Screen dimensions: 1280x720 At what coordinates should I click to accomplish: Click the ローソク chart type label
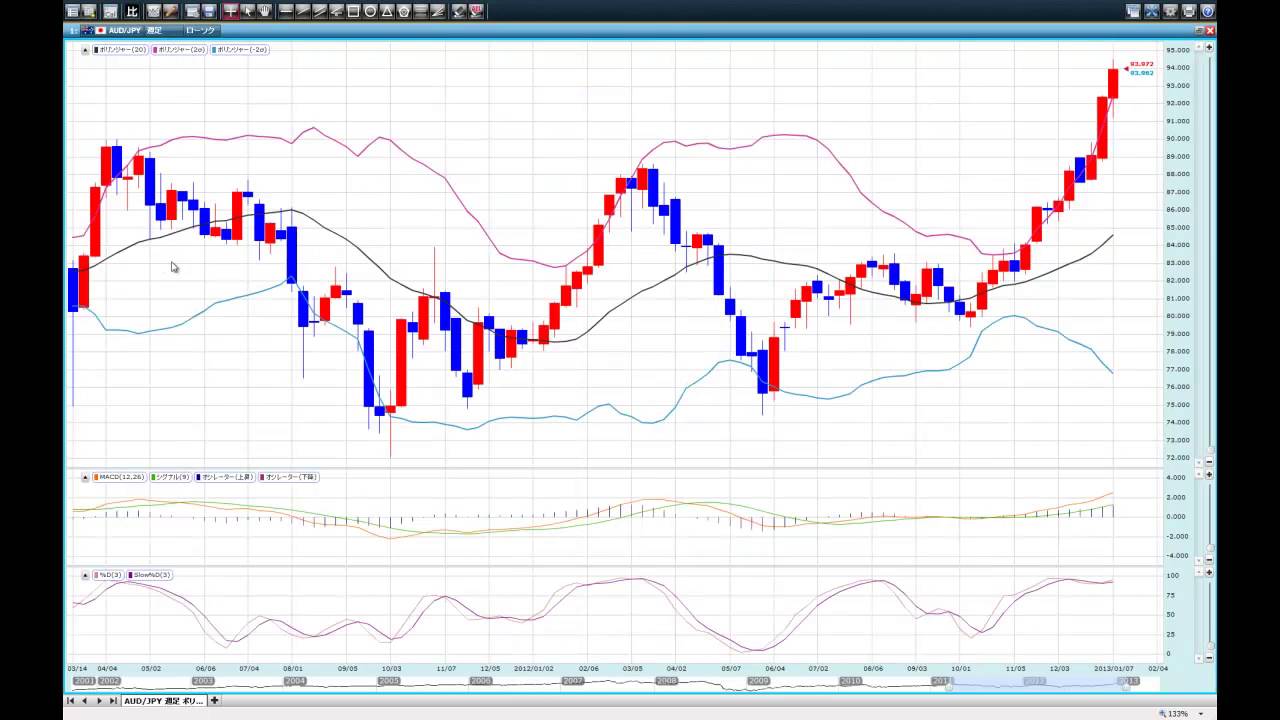click(200, 30)
